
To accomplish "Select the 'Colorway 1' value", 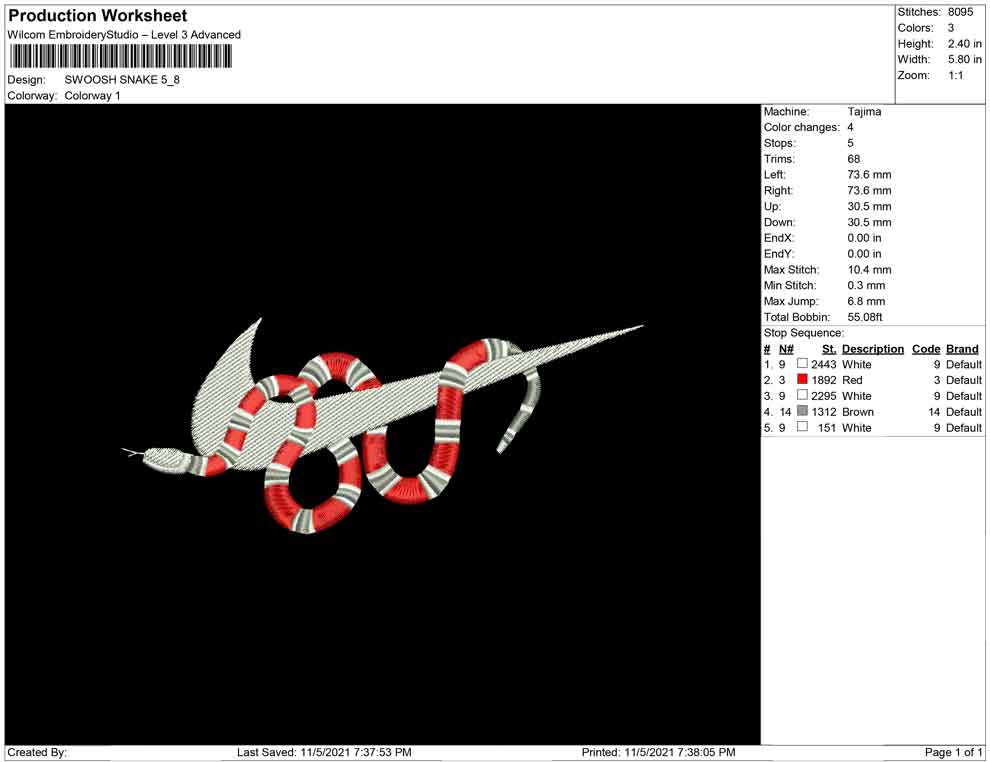I will pos(92,96).
